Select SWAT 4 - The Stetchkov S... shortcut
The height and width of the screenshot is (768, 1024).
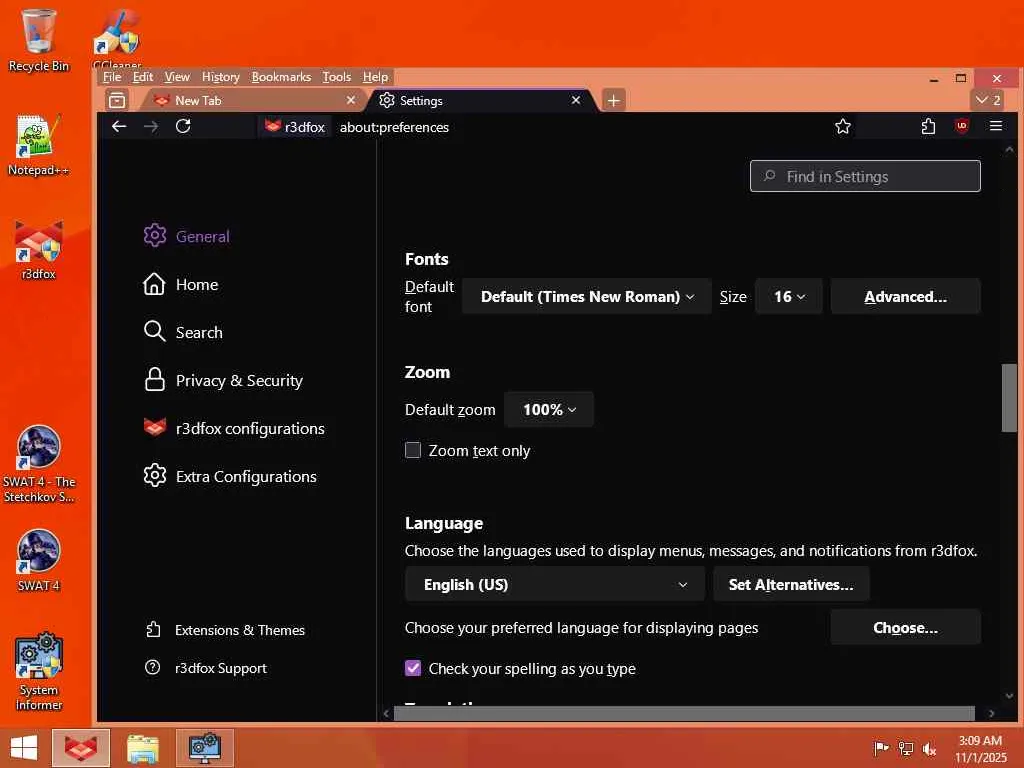pos(39,464)
